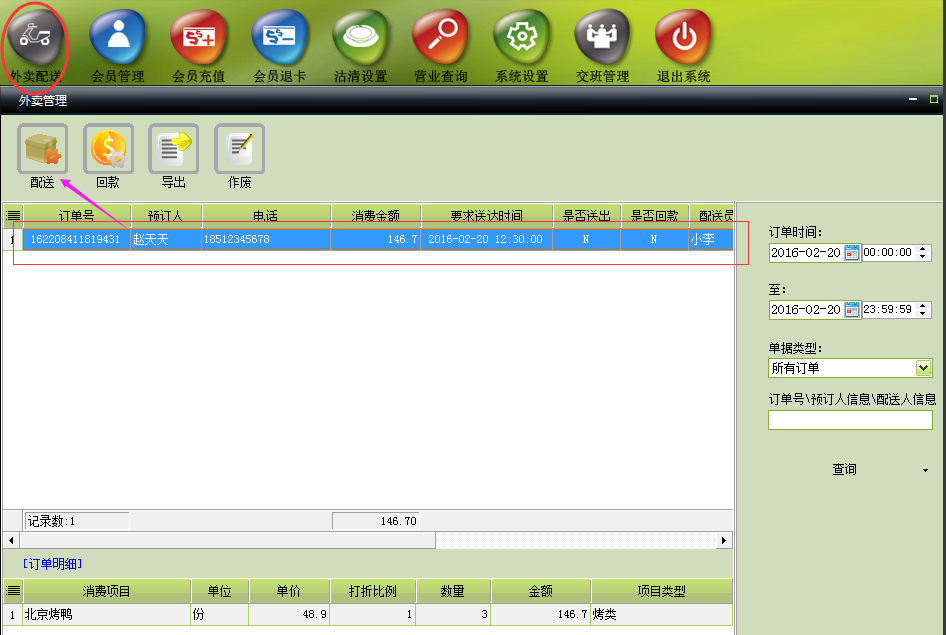Click the start time field 00:00:00

point(888,253)
